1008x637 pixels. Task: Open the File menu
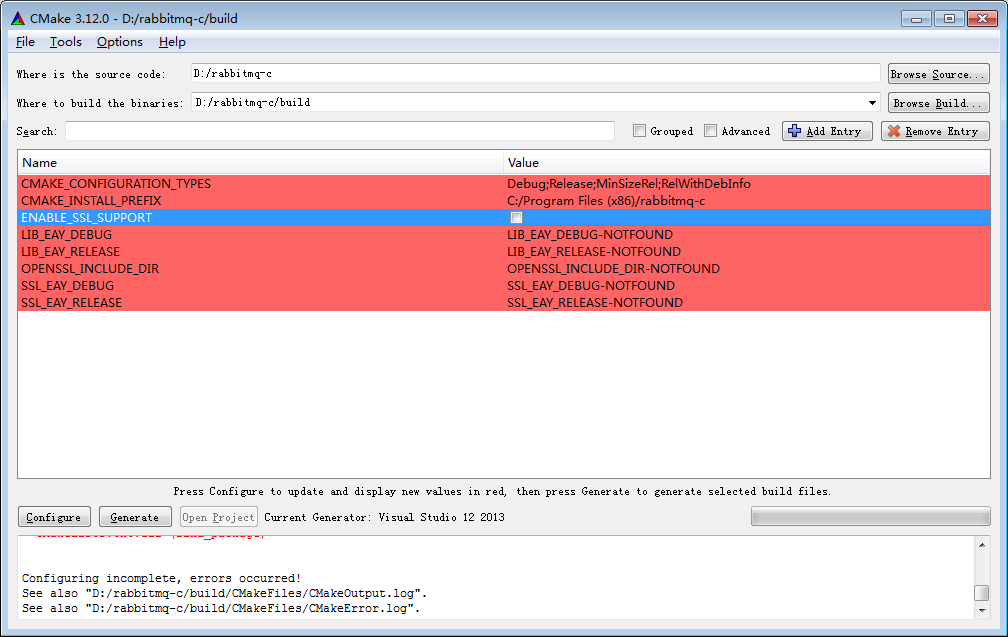26,42
